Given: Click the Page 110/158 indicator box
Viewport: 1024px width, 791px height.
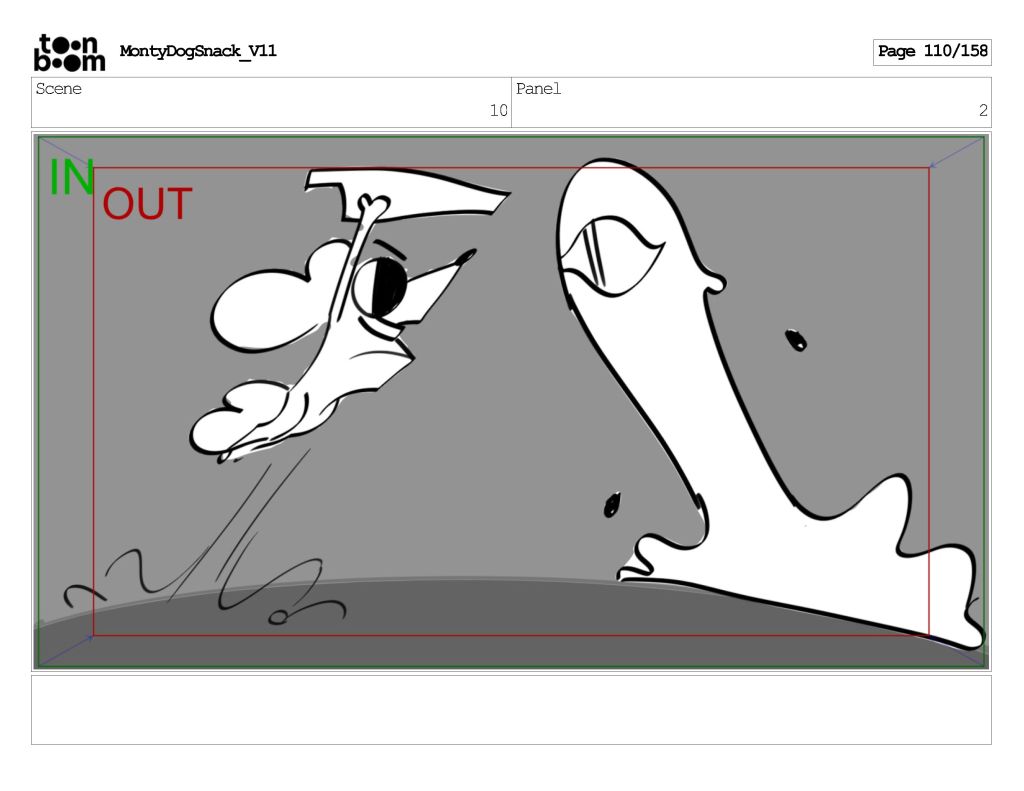Looking at the screenshot, I should pyautogui.click(x=931, y=52).
